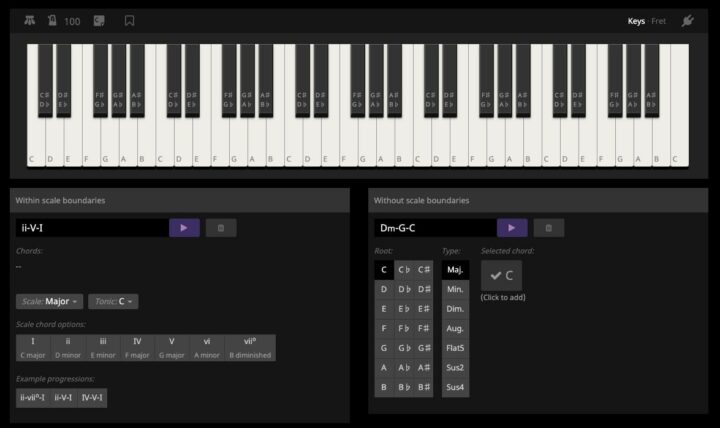Switch to Keys view
This screenshot has width=720, height=428.
pyautogui.click(x=636, y=20)
